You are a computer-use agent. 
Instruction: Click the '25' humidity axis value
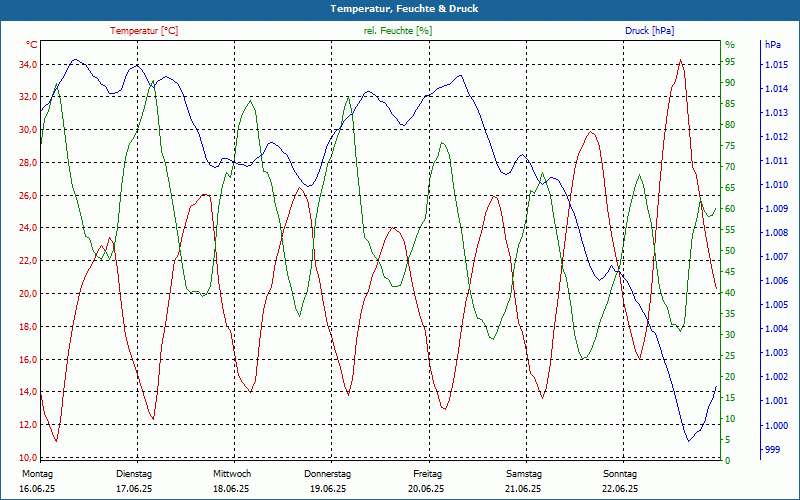click(730, 356)
